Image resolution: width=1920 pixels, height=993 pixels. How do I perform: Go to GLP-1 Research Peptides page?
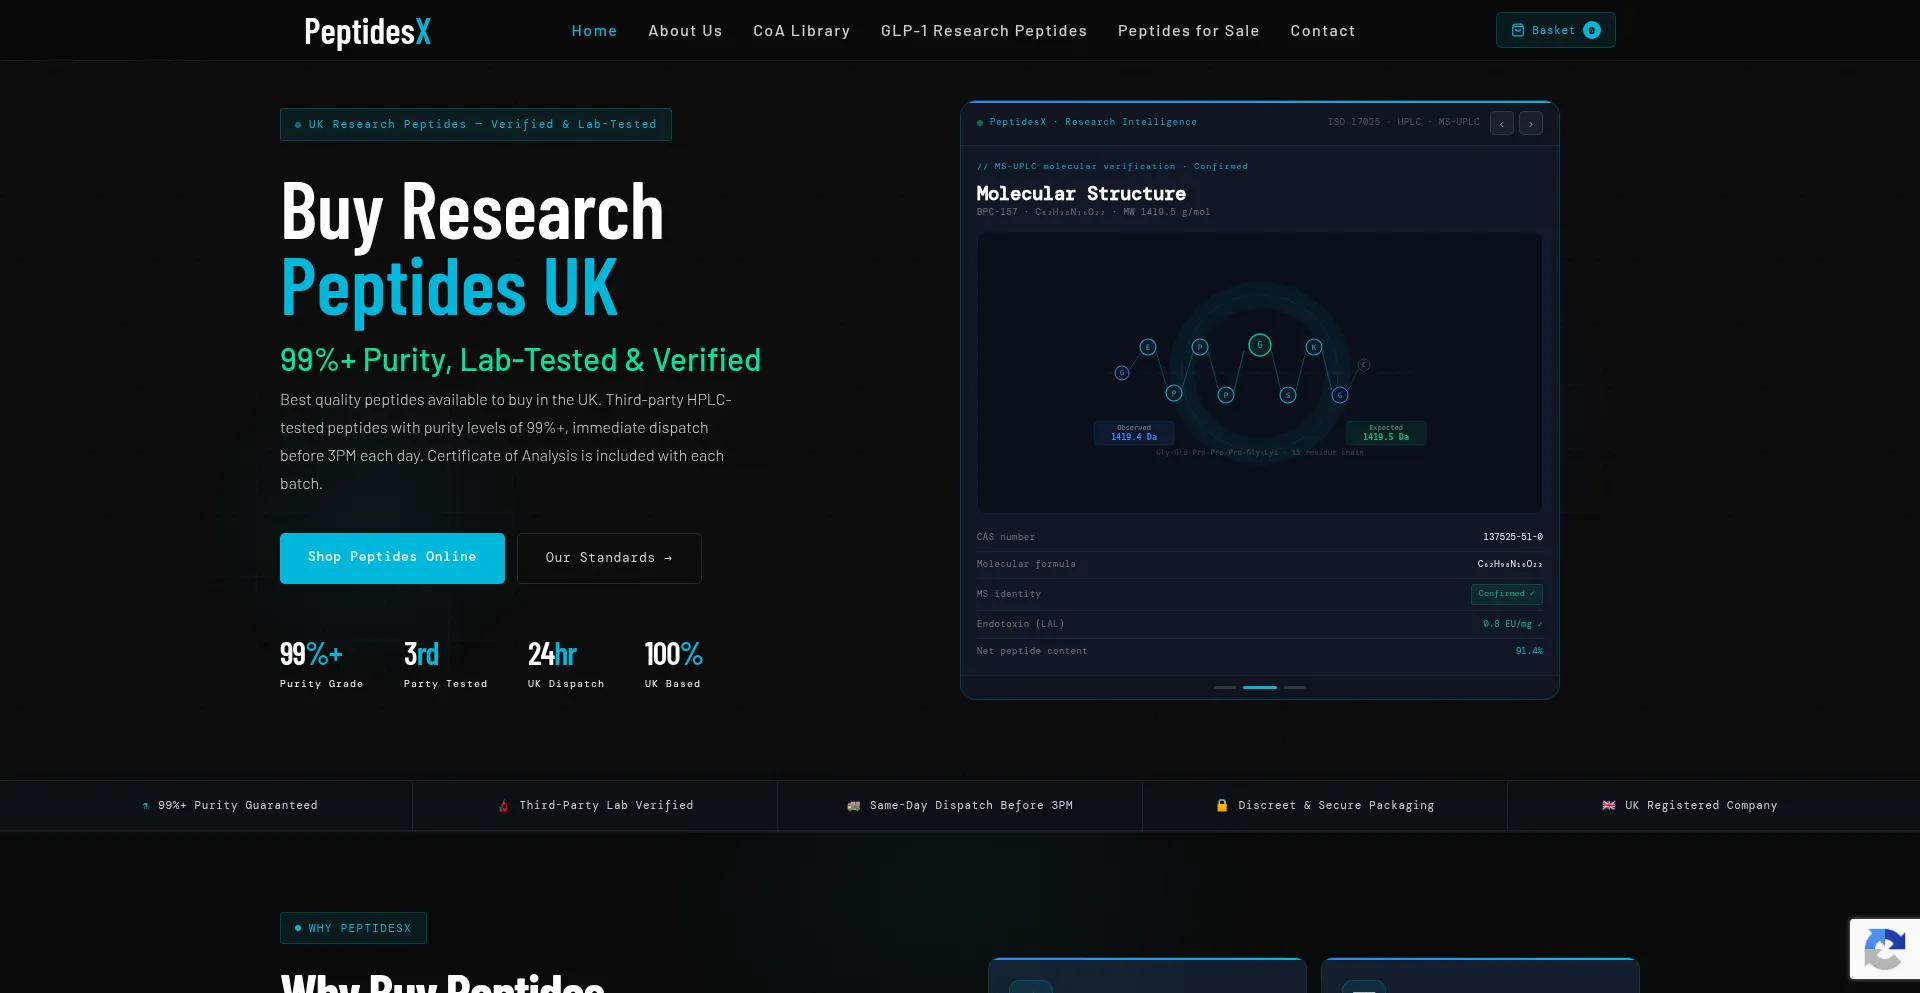[983, 31]
